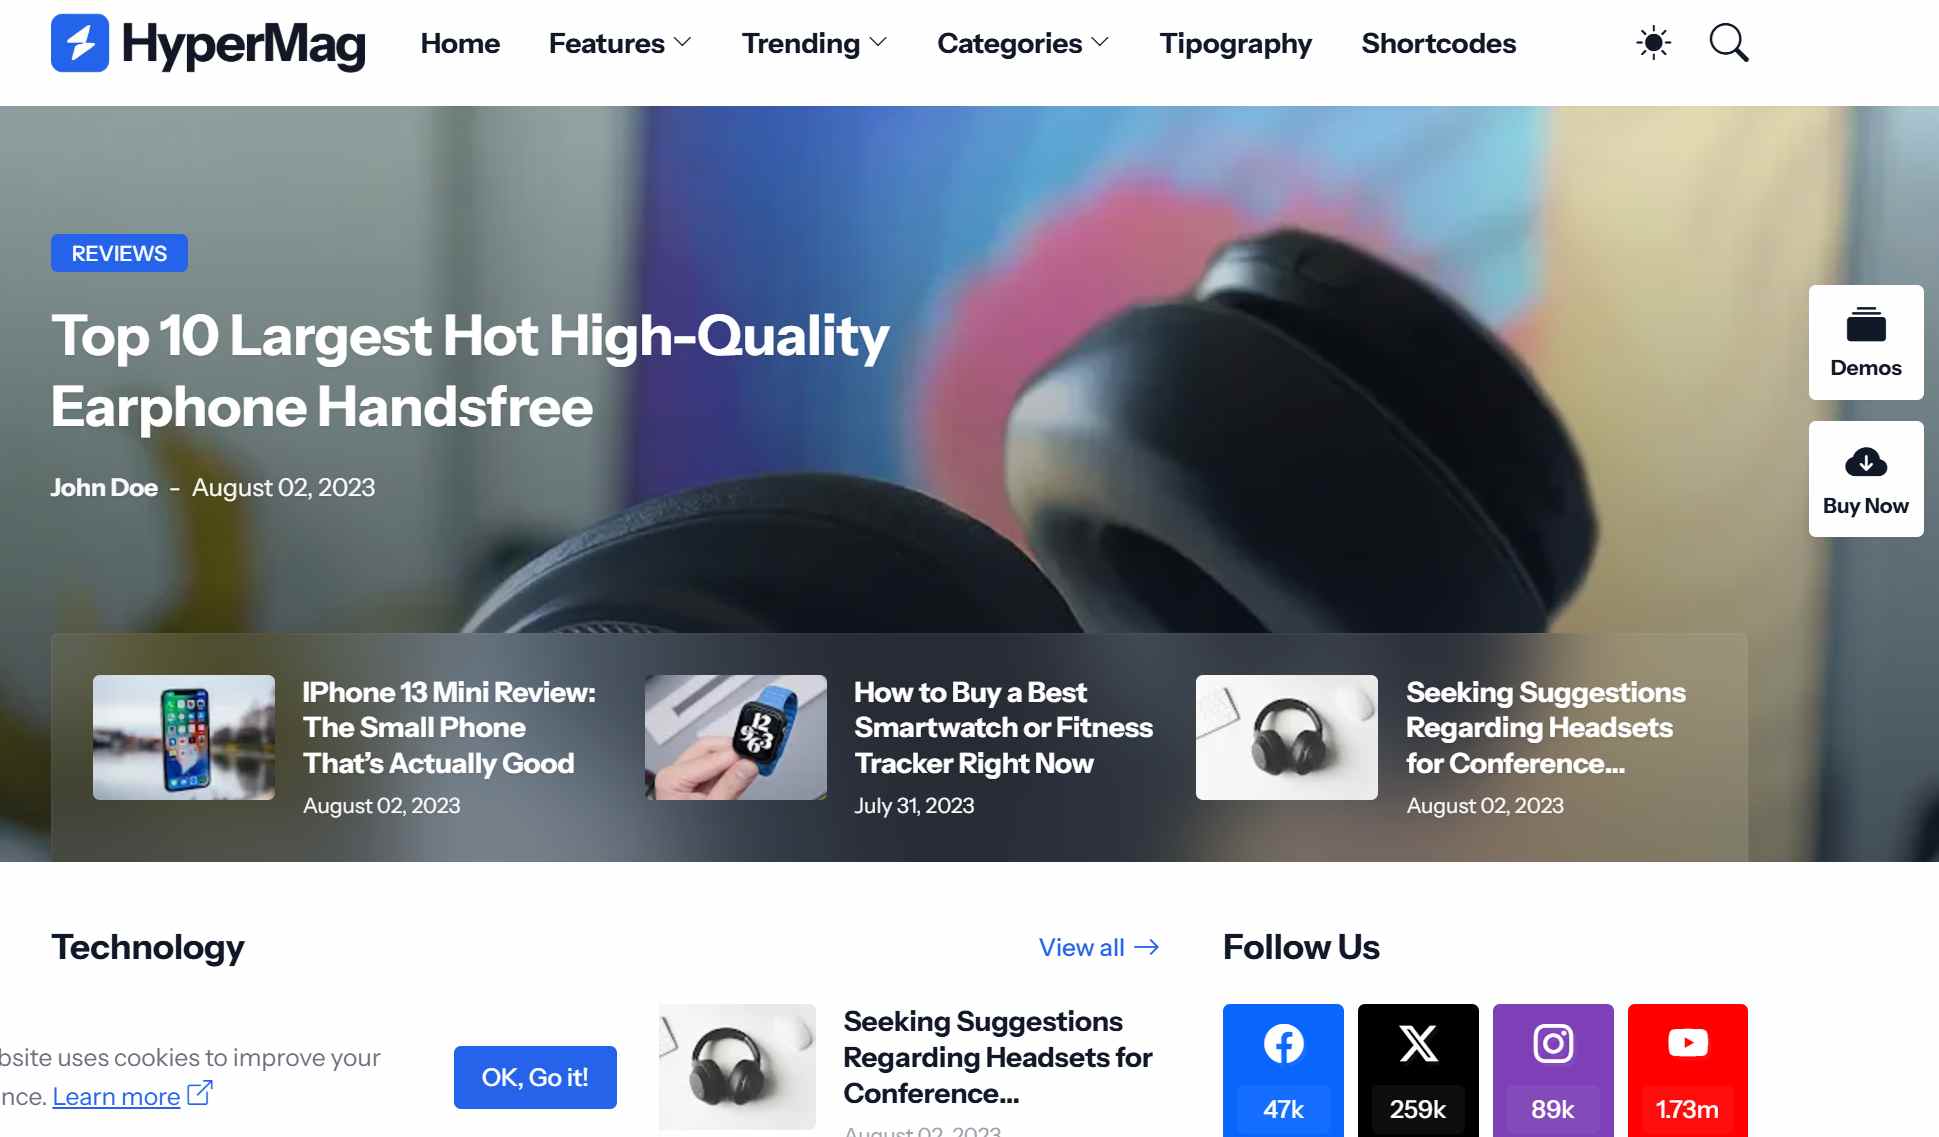Click View all in Technology section
This screenshot has height=1137, width=1939.
1099,947
